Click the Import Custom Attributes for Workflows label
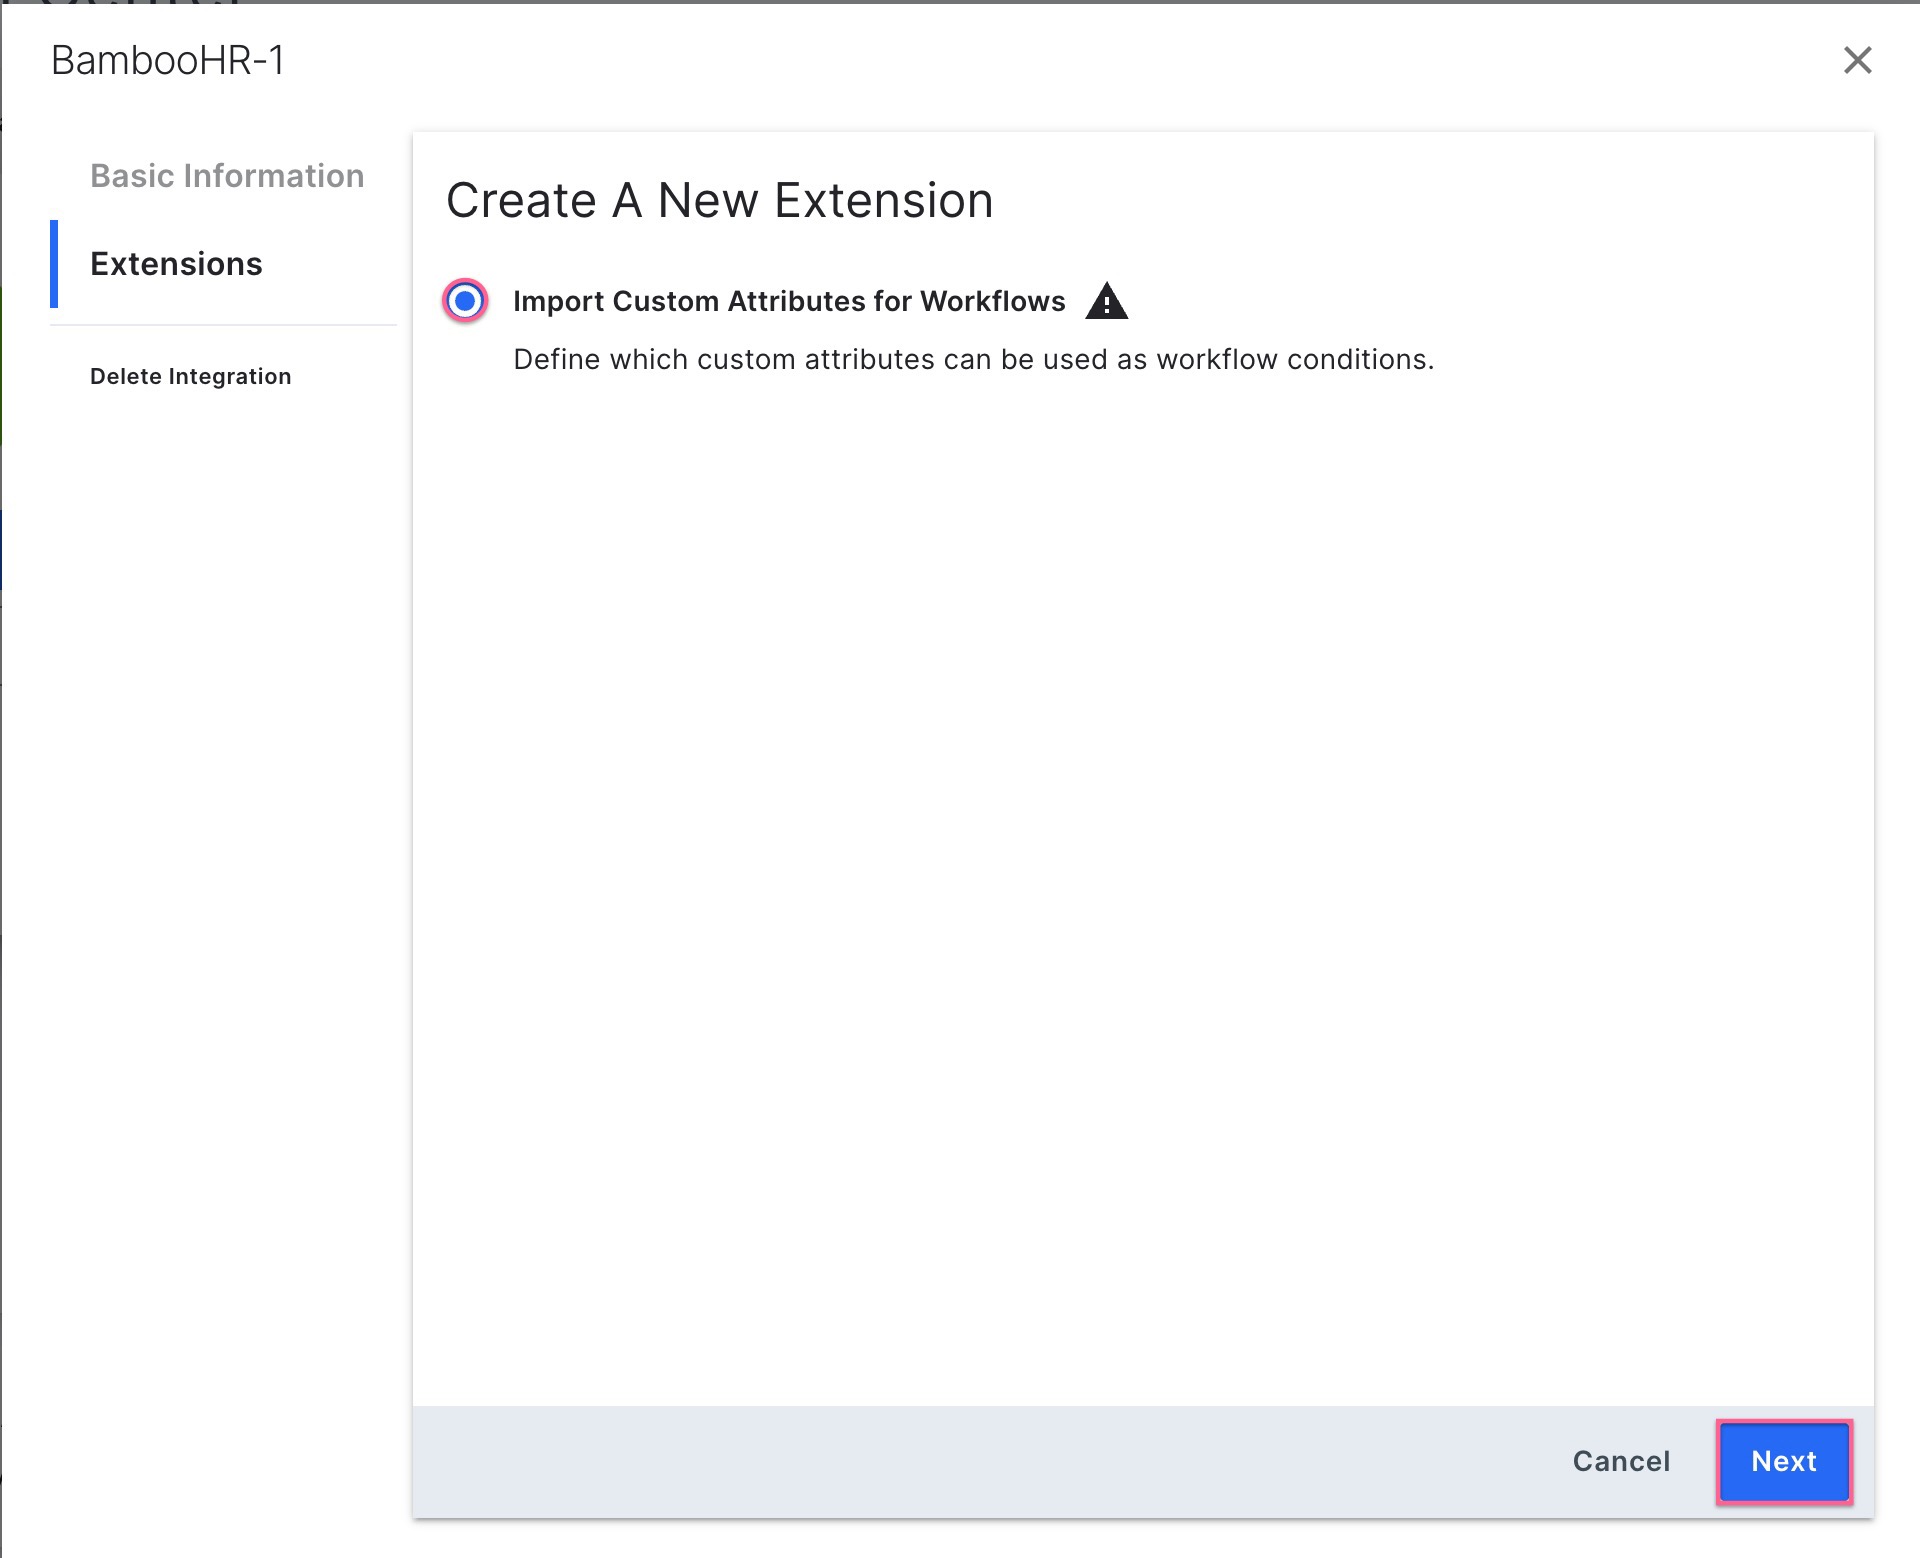 (789, 301)
